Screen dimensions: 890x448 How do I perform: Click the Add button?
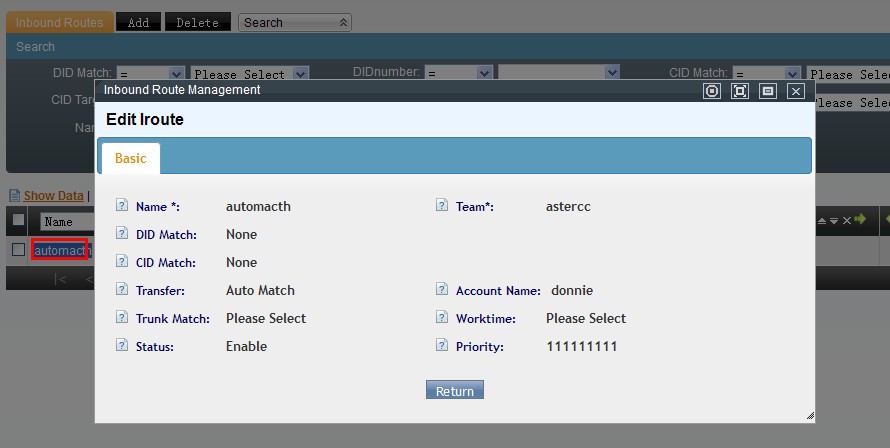pos(138,22)
